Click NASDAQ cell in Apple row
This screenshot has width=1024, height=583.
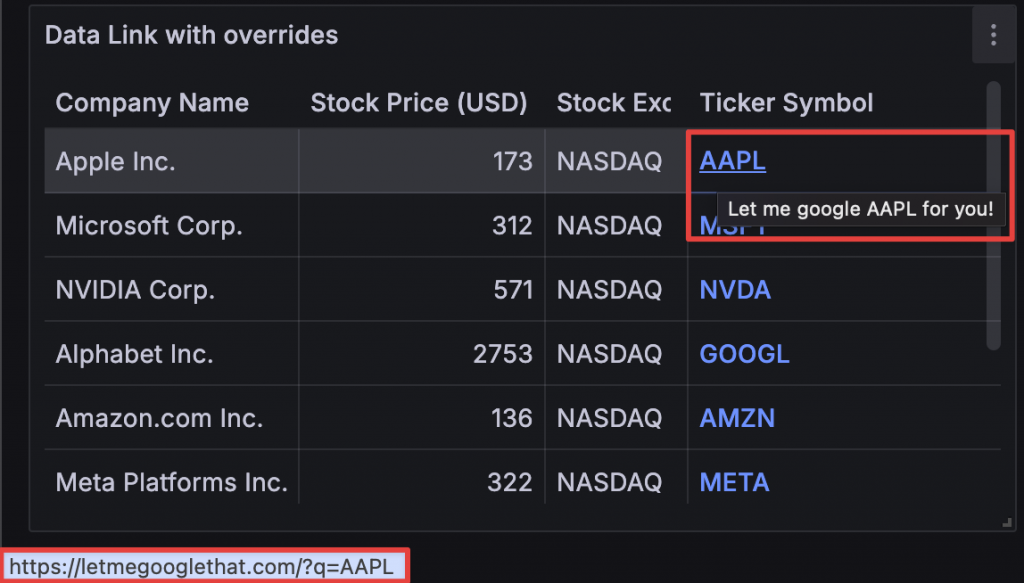(x=609, y=162)
